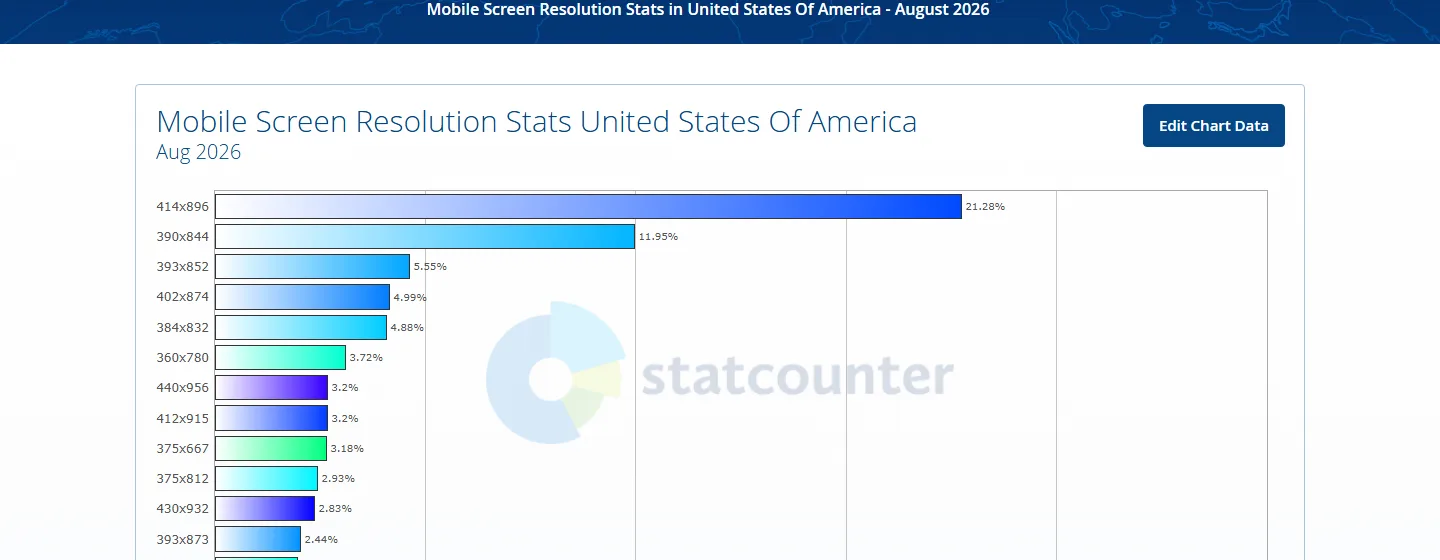Click the 375x812 axis label
Screen dimensions: 1440x560
pos(183,478)
